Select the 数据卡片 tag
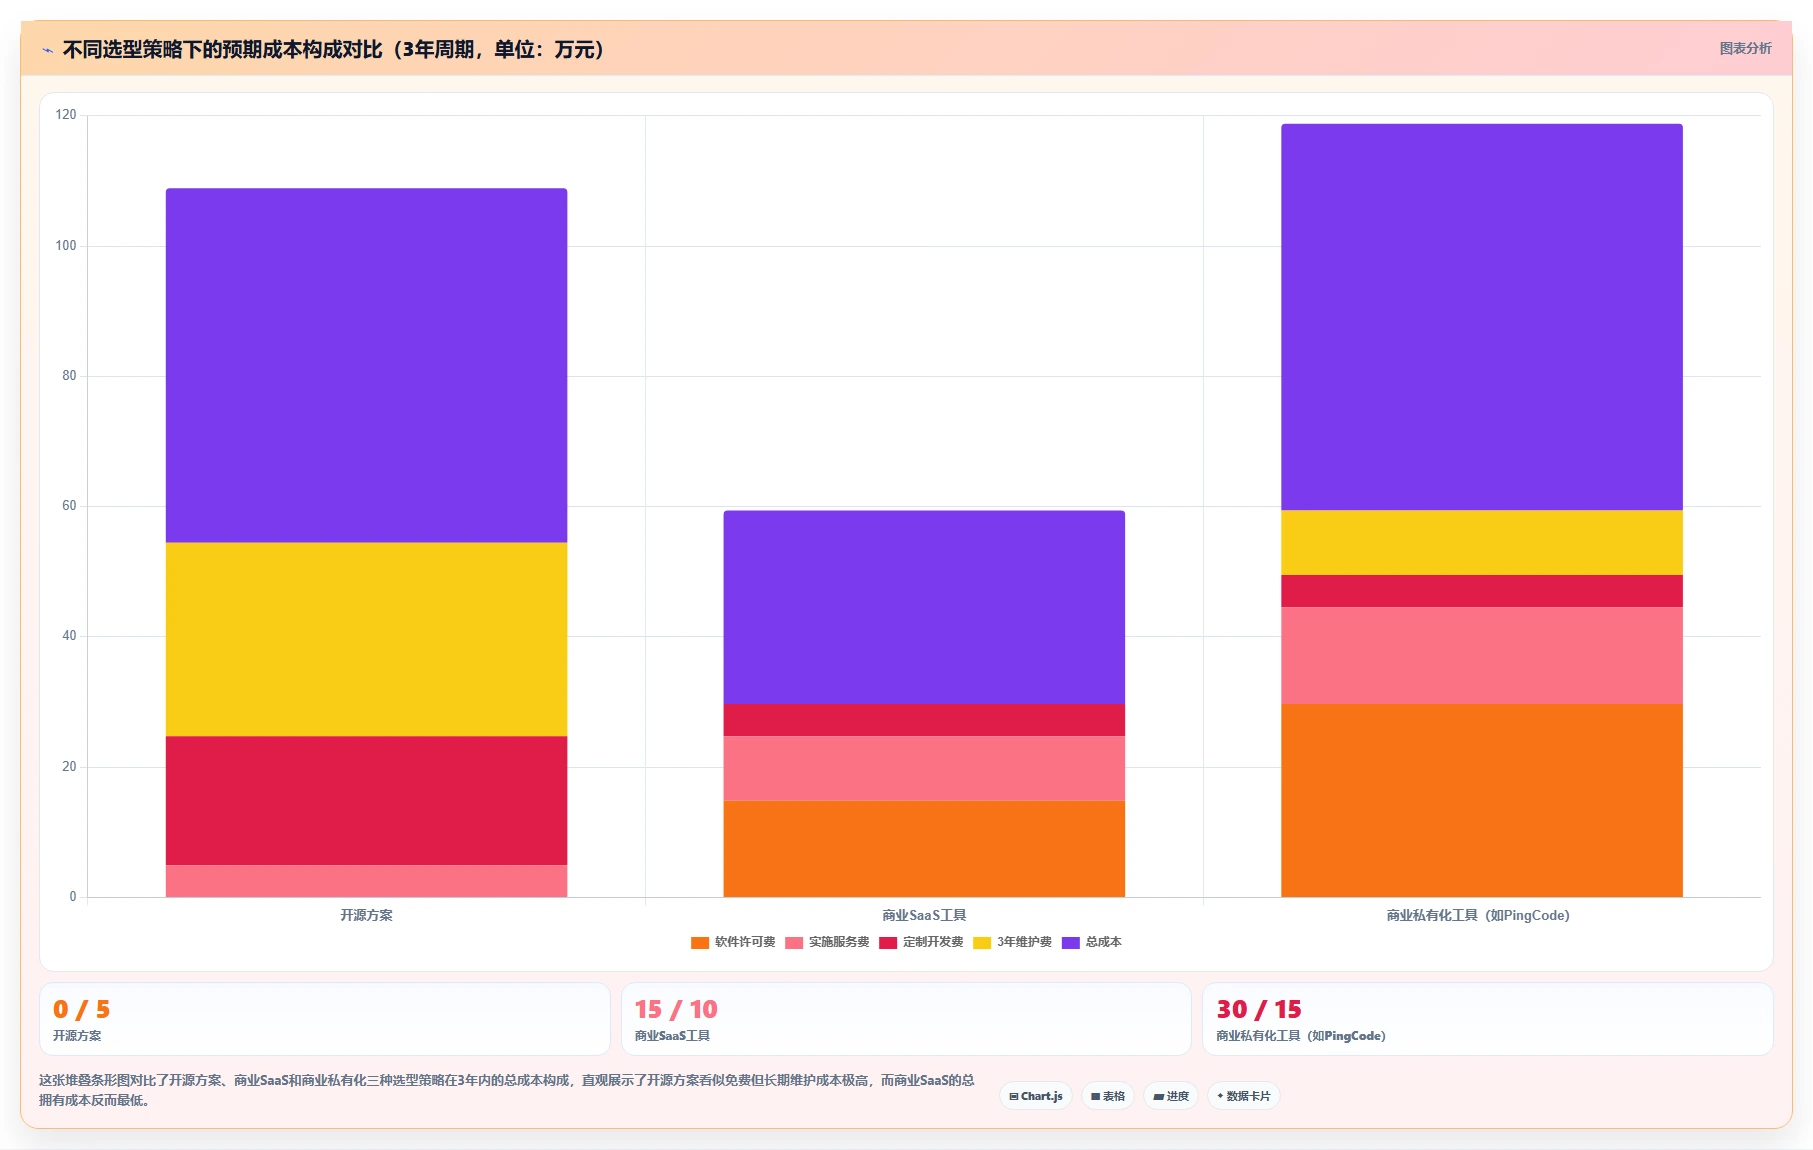This screenshot has height=1150, width=1813. tap(1244, 1096)
